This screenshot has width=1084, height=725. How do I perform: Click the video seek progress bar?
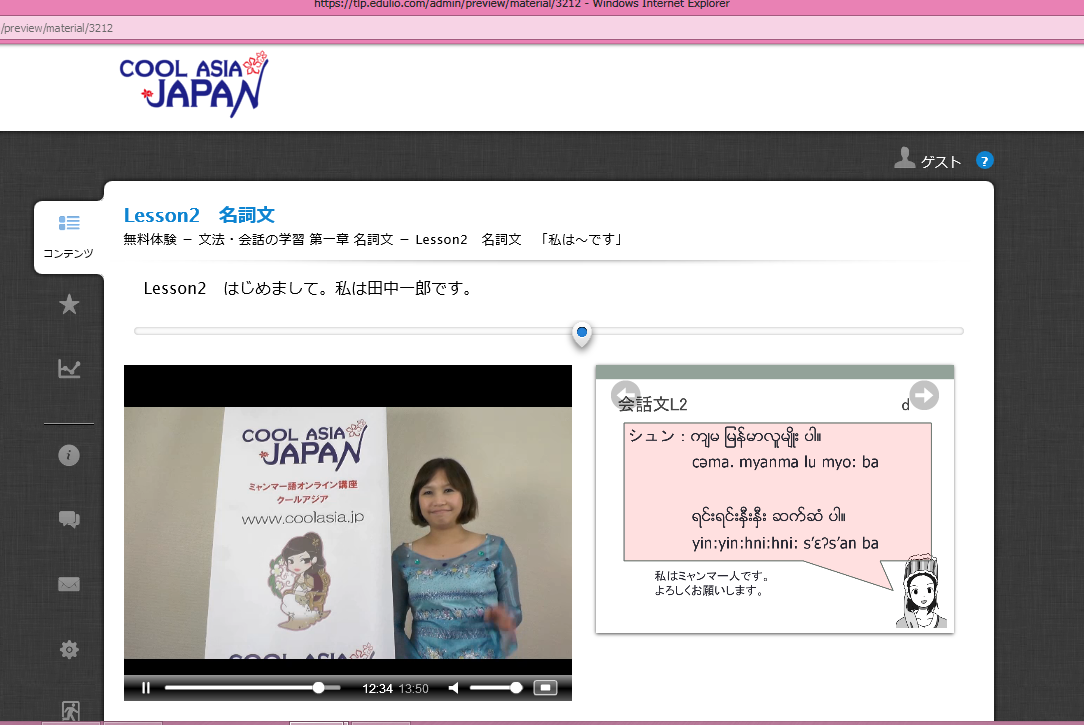250,688
